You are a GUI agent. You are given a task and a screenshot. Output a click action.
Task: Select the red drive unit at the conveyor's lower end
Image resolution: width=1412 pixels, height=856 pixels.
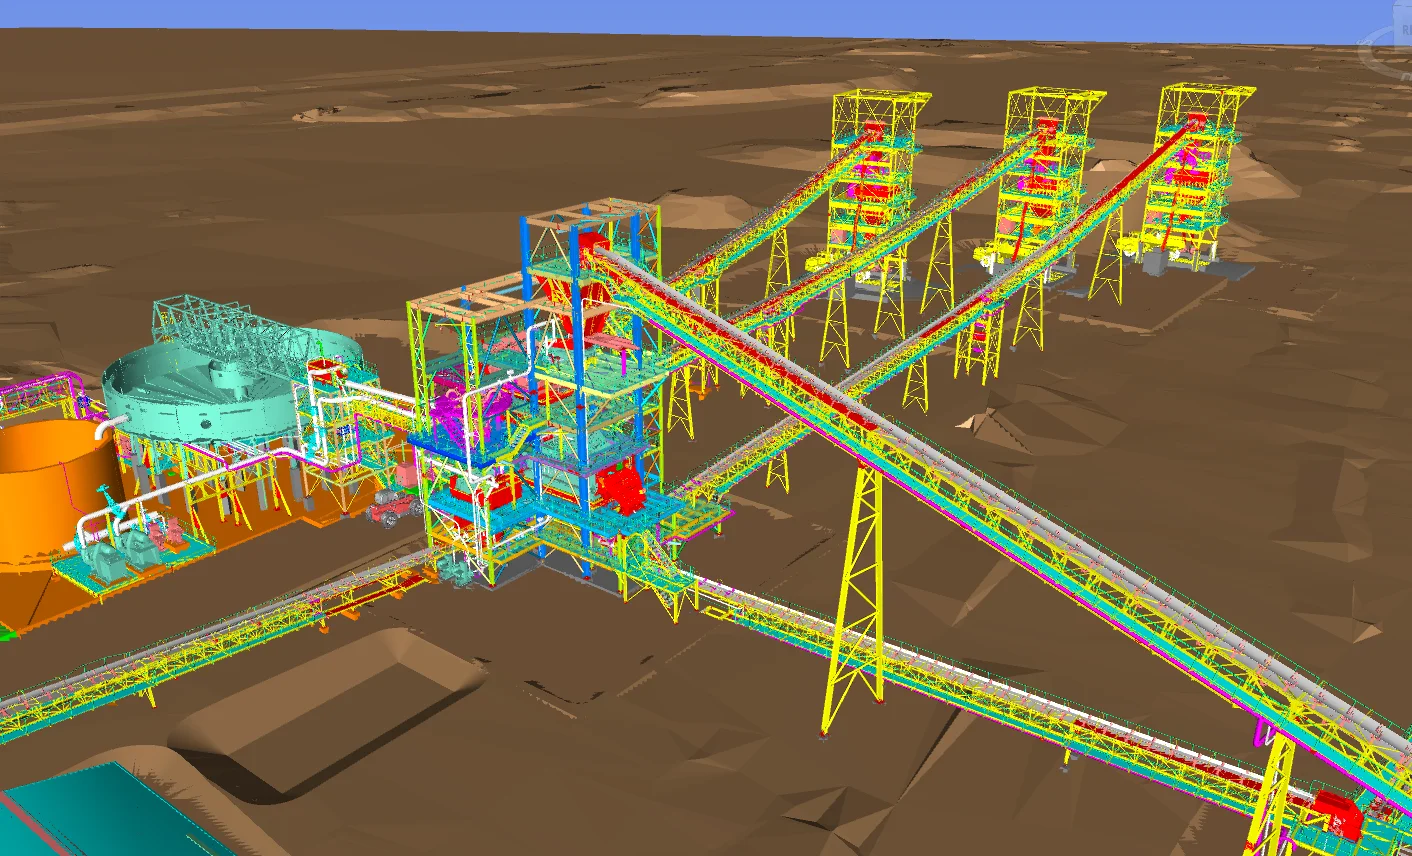pyautogui.click(x=1338, y=814)
